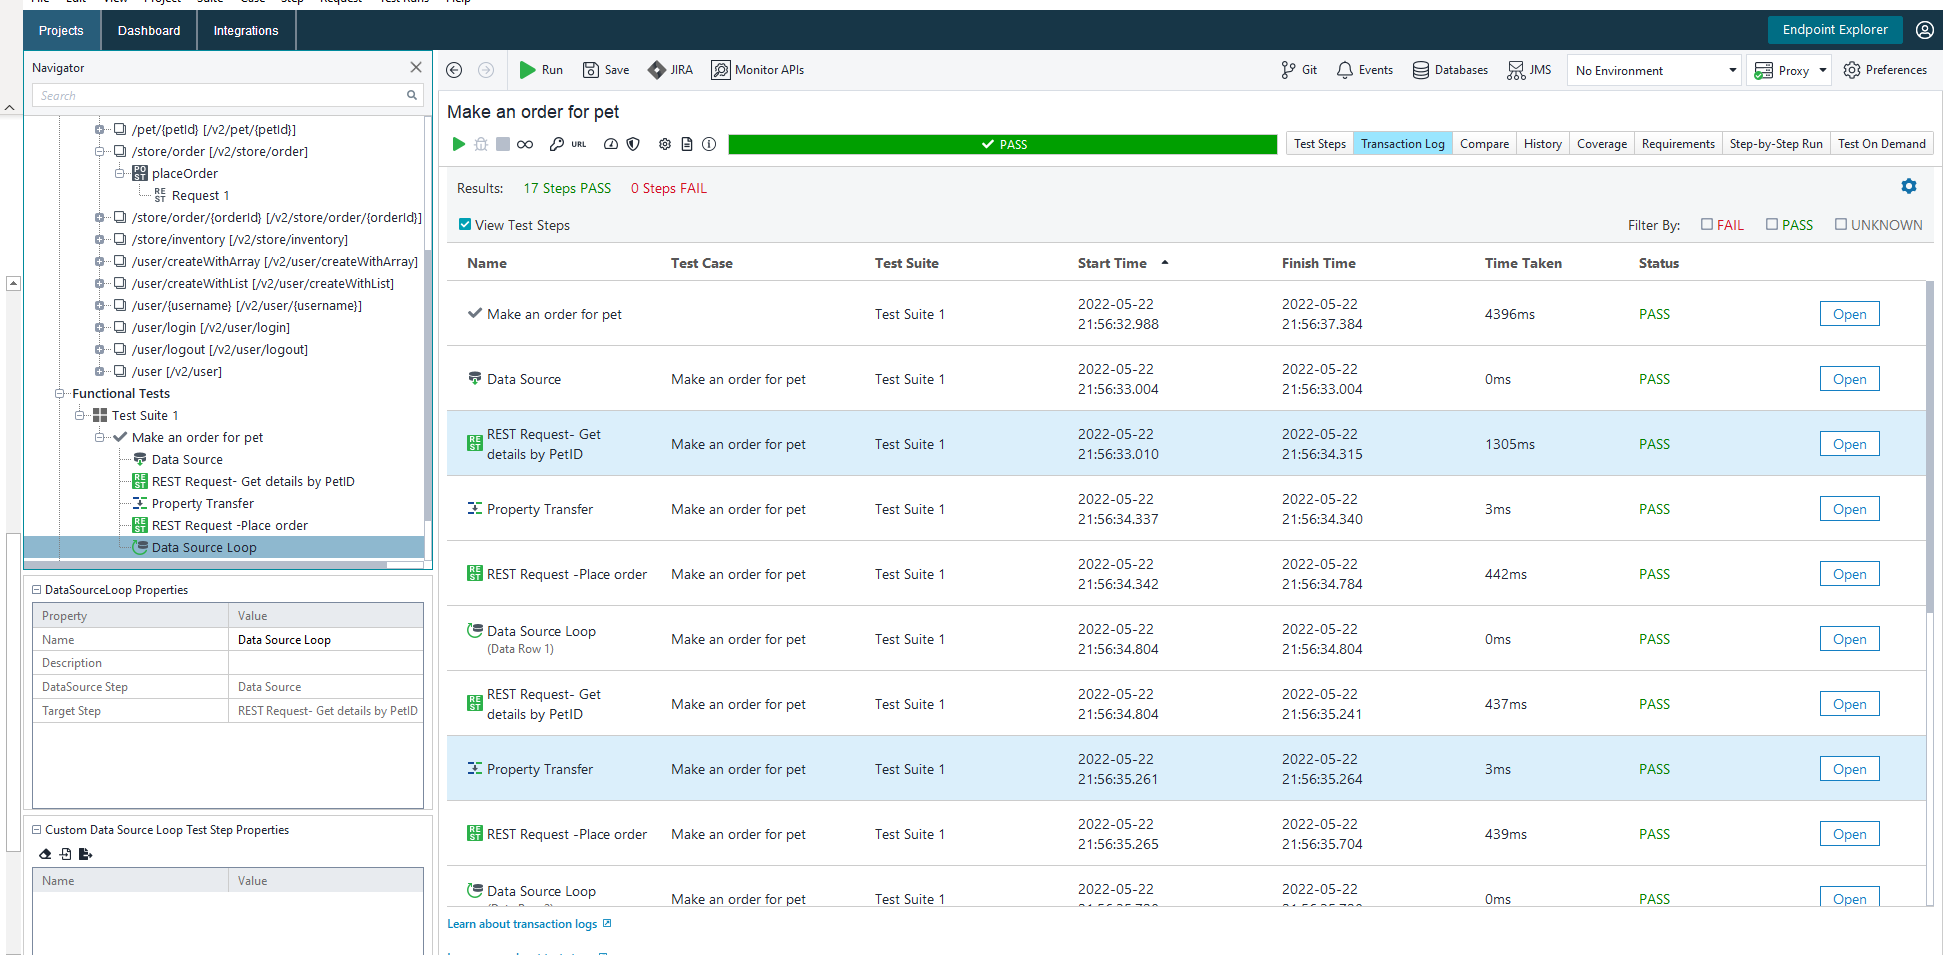
Task: Collapse Make an order for pet node
Action: [100, 437]
